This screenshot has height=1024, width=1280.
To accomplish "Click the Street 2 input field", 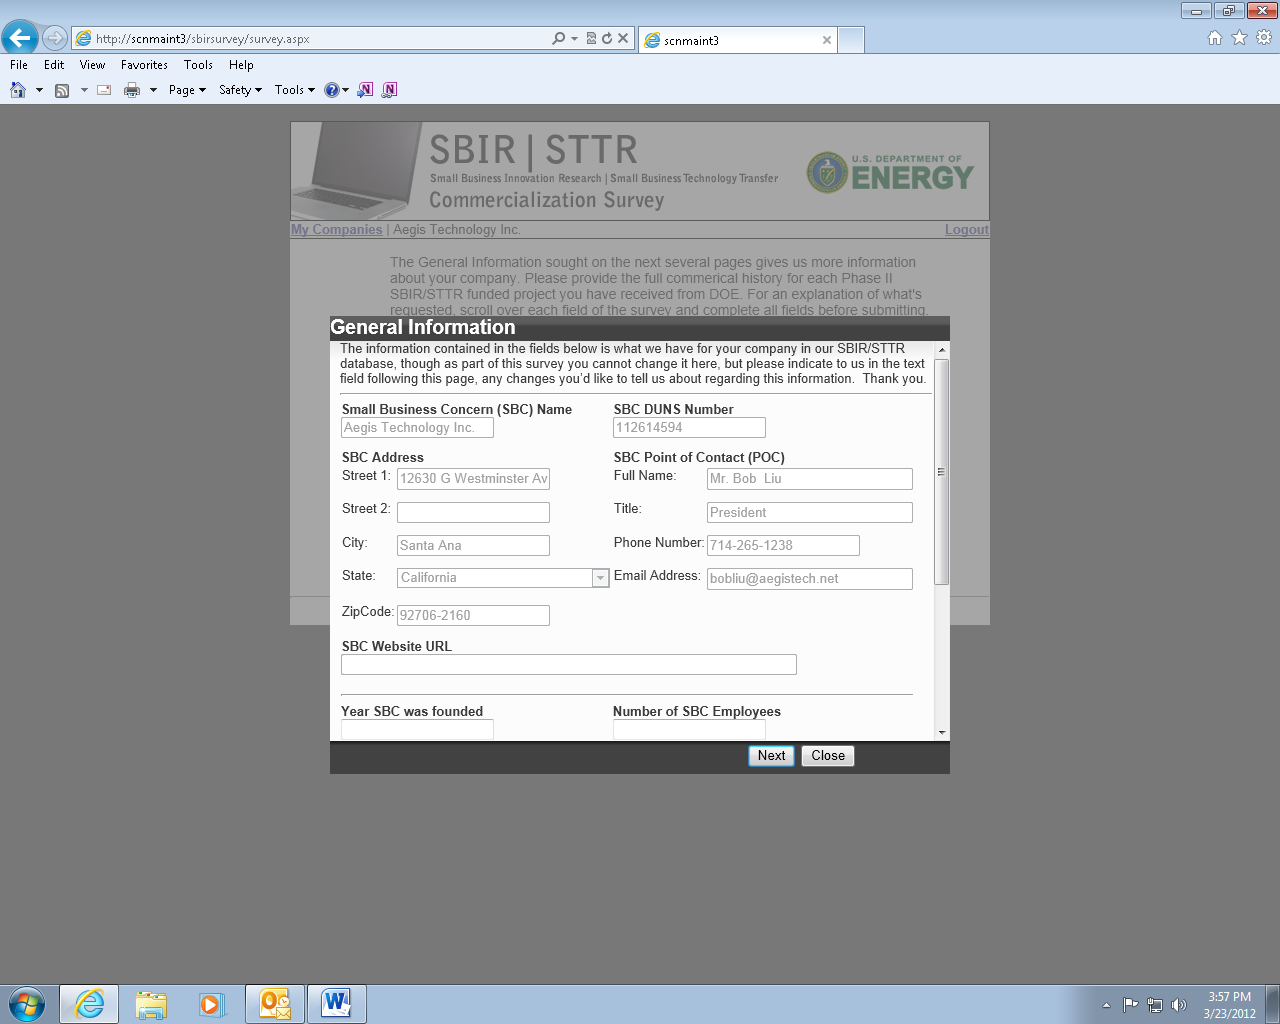I will (x=473, y=512).
